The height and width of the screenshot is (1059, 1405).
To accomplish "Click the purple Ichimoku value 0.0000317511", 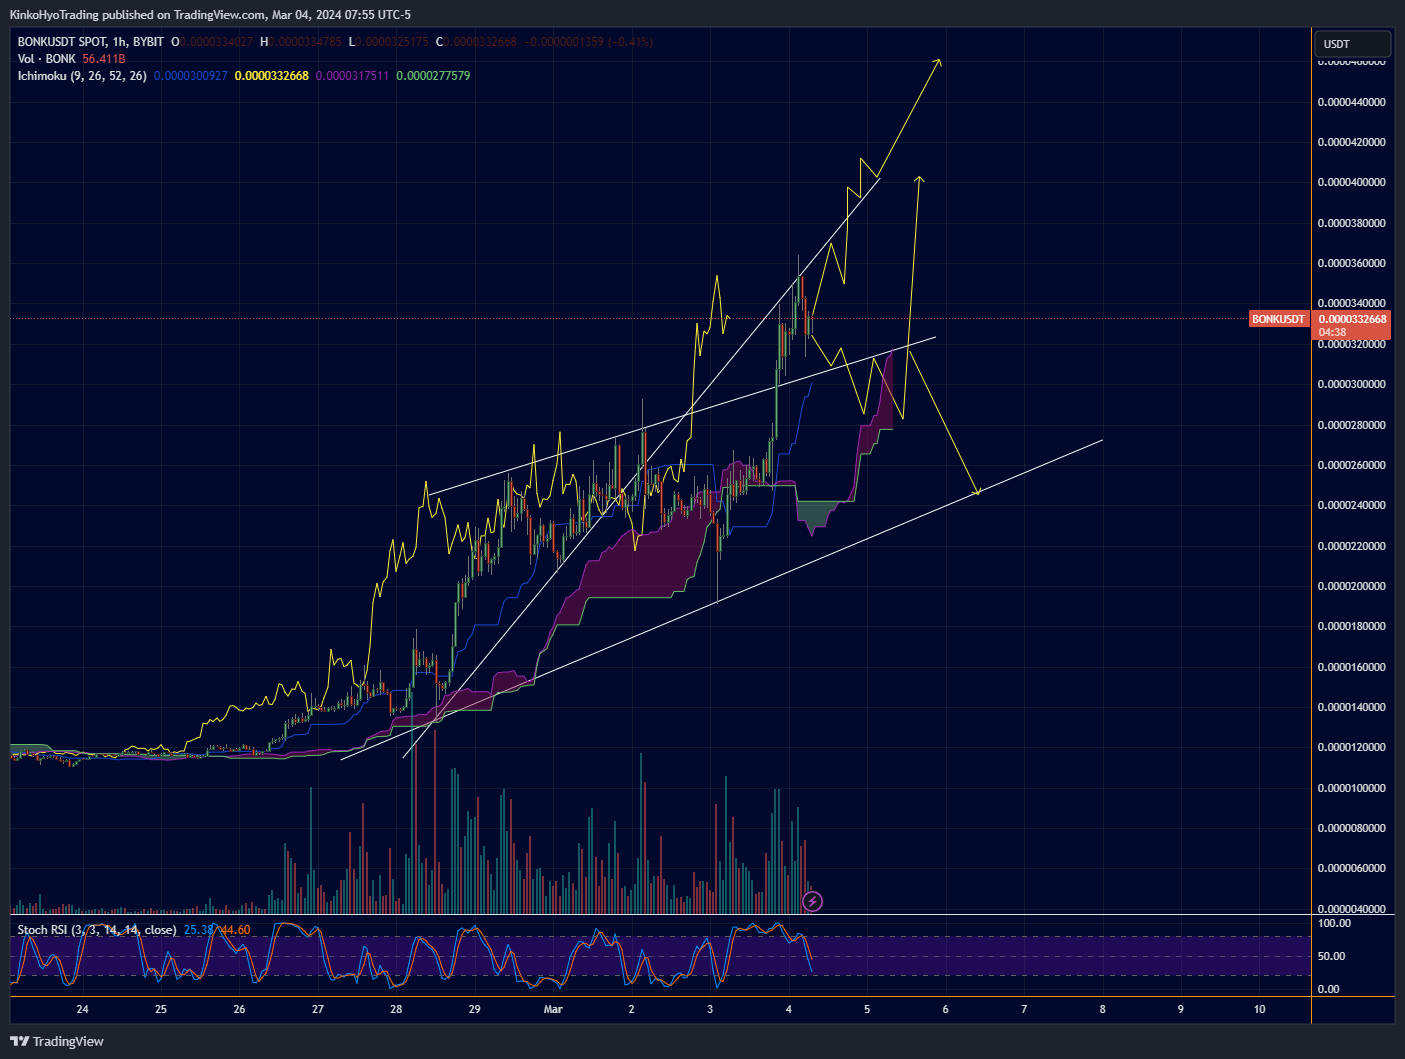I will click(353, 76).
